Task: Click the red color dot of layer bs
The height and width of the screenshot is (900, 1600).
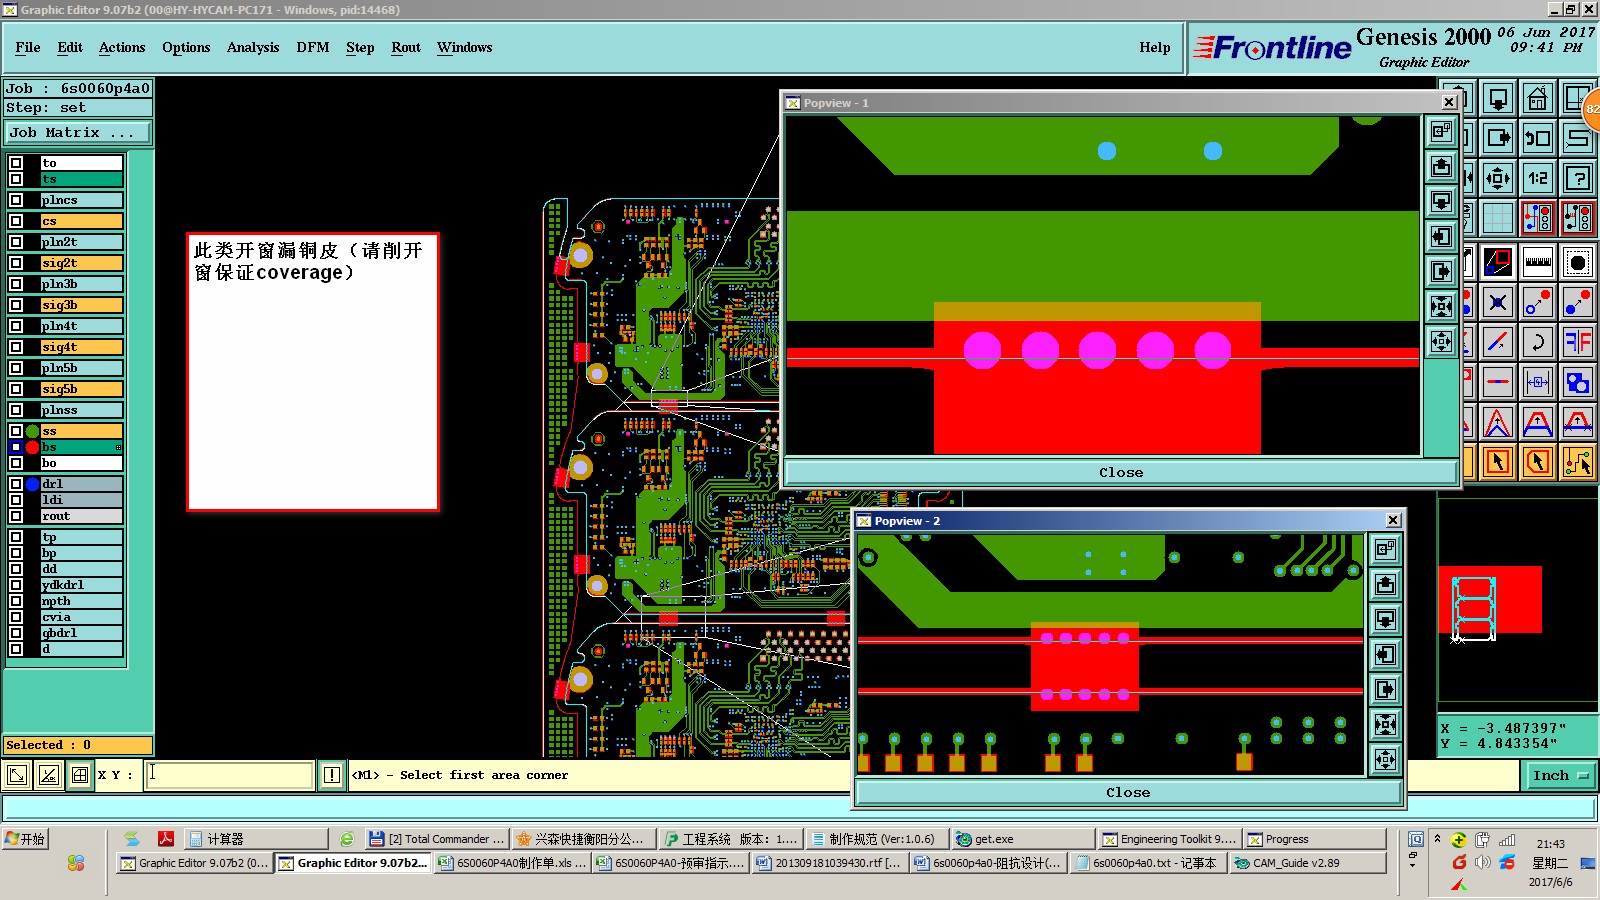Action: [x=32, y=447]
